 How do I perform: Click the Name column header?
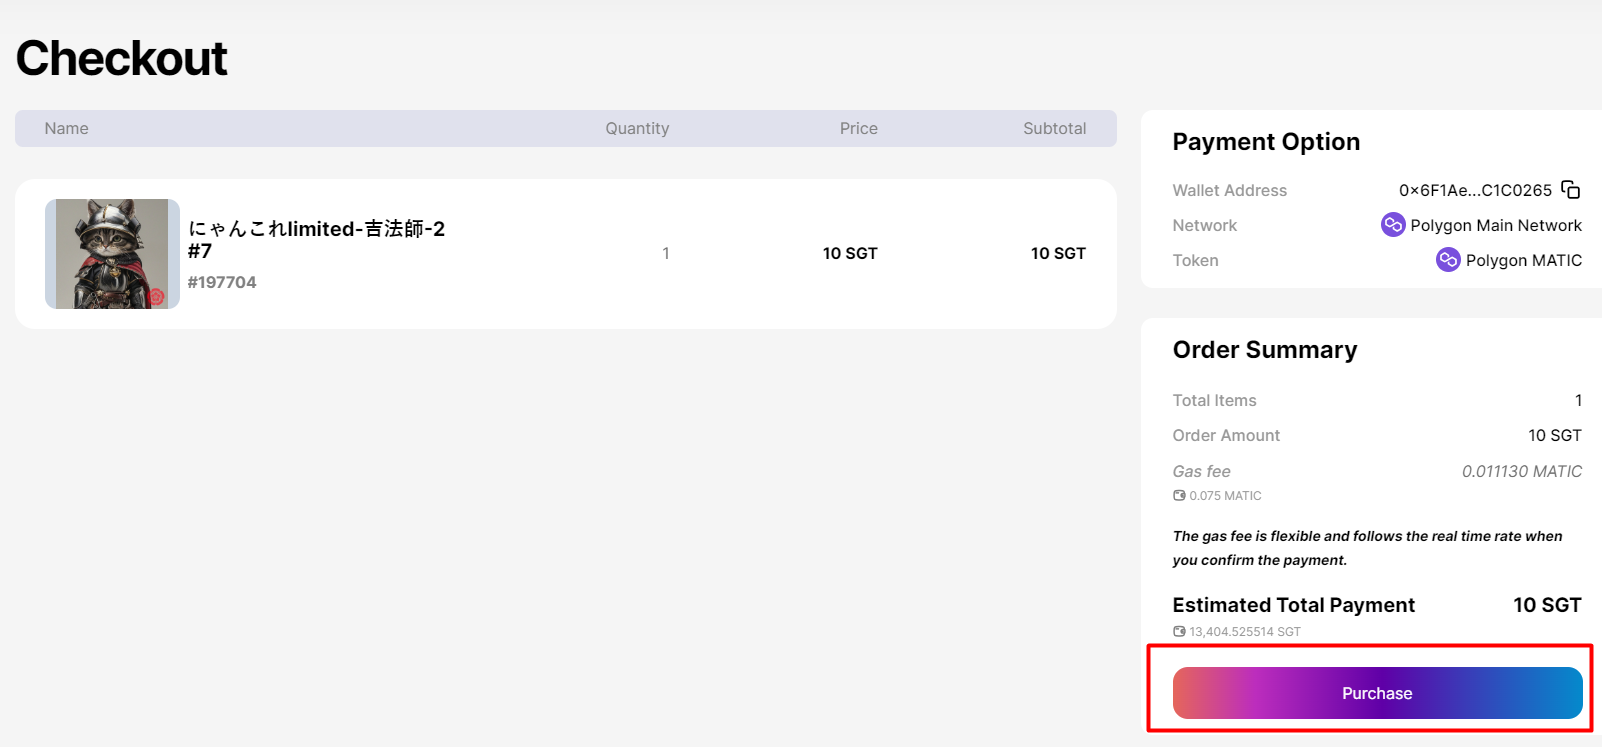click(66, 129)
